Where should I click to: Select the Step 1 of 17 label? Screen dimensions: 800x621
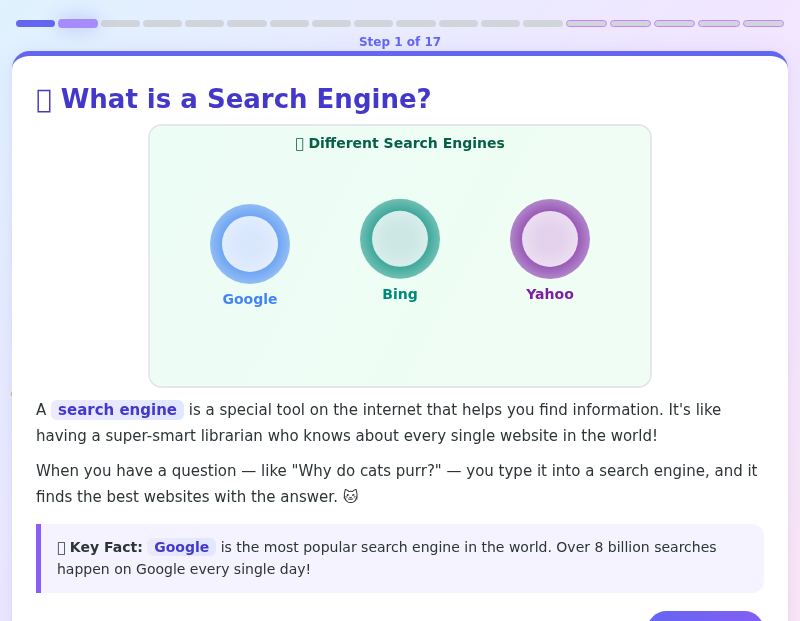point(399,42)
